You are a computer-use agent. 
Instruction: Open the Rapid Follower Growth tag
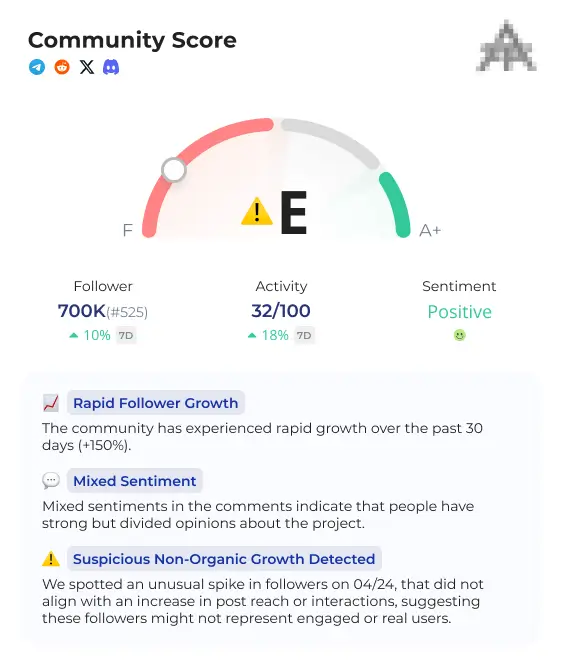pos(156,403)
